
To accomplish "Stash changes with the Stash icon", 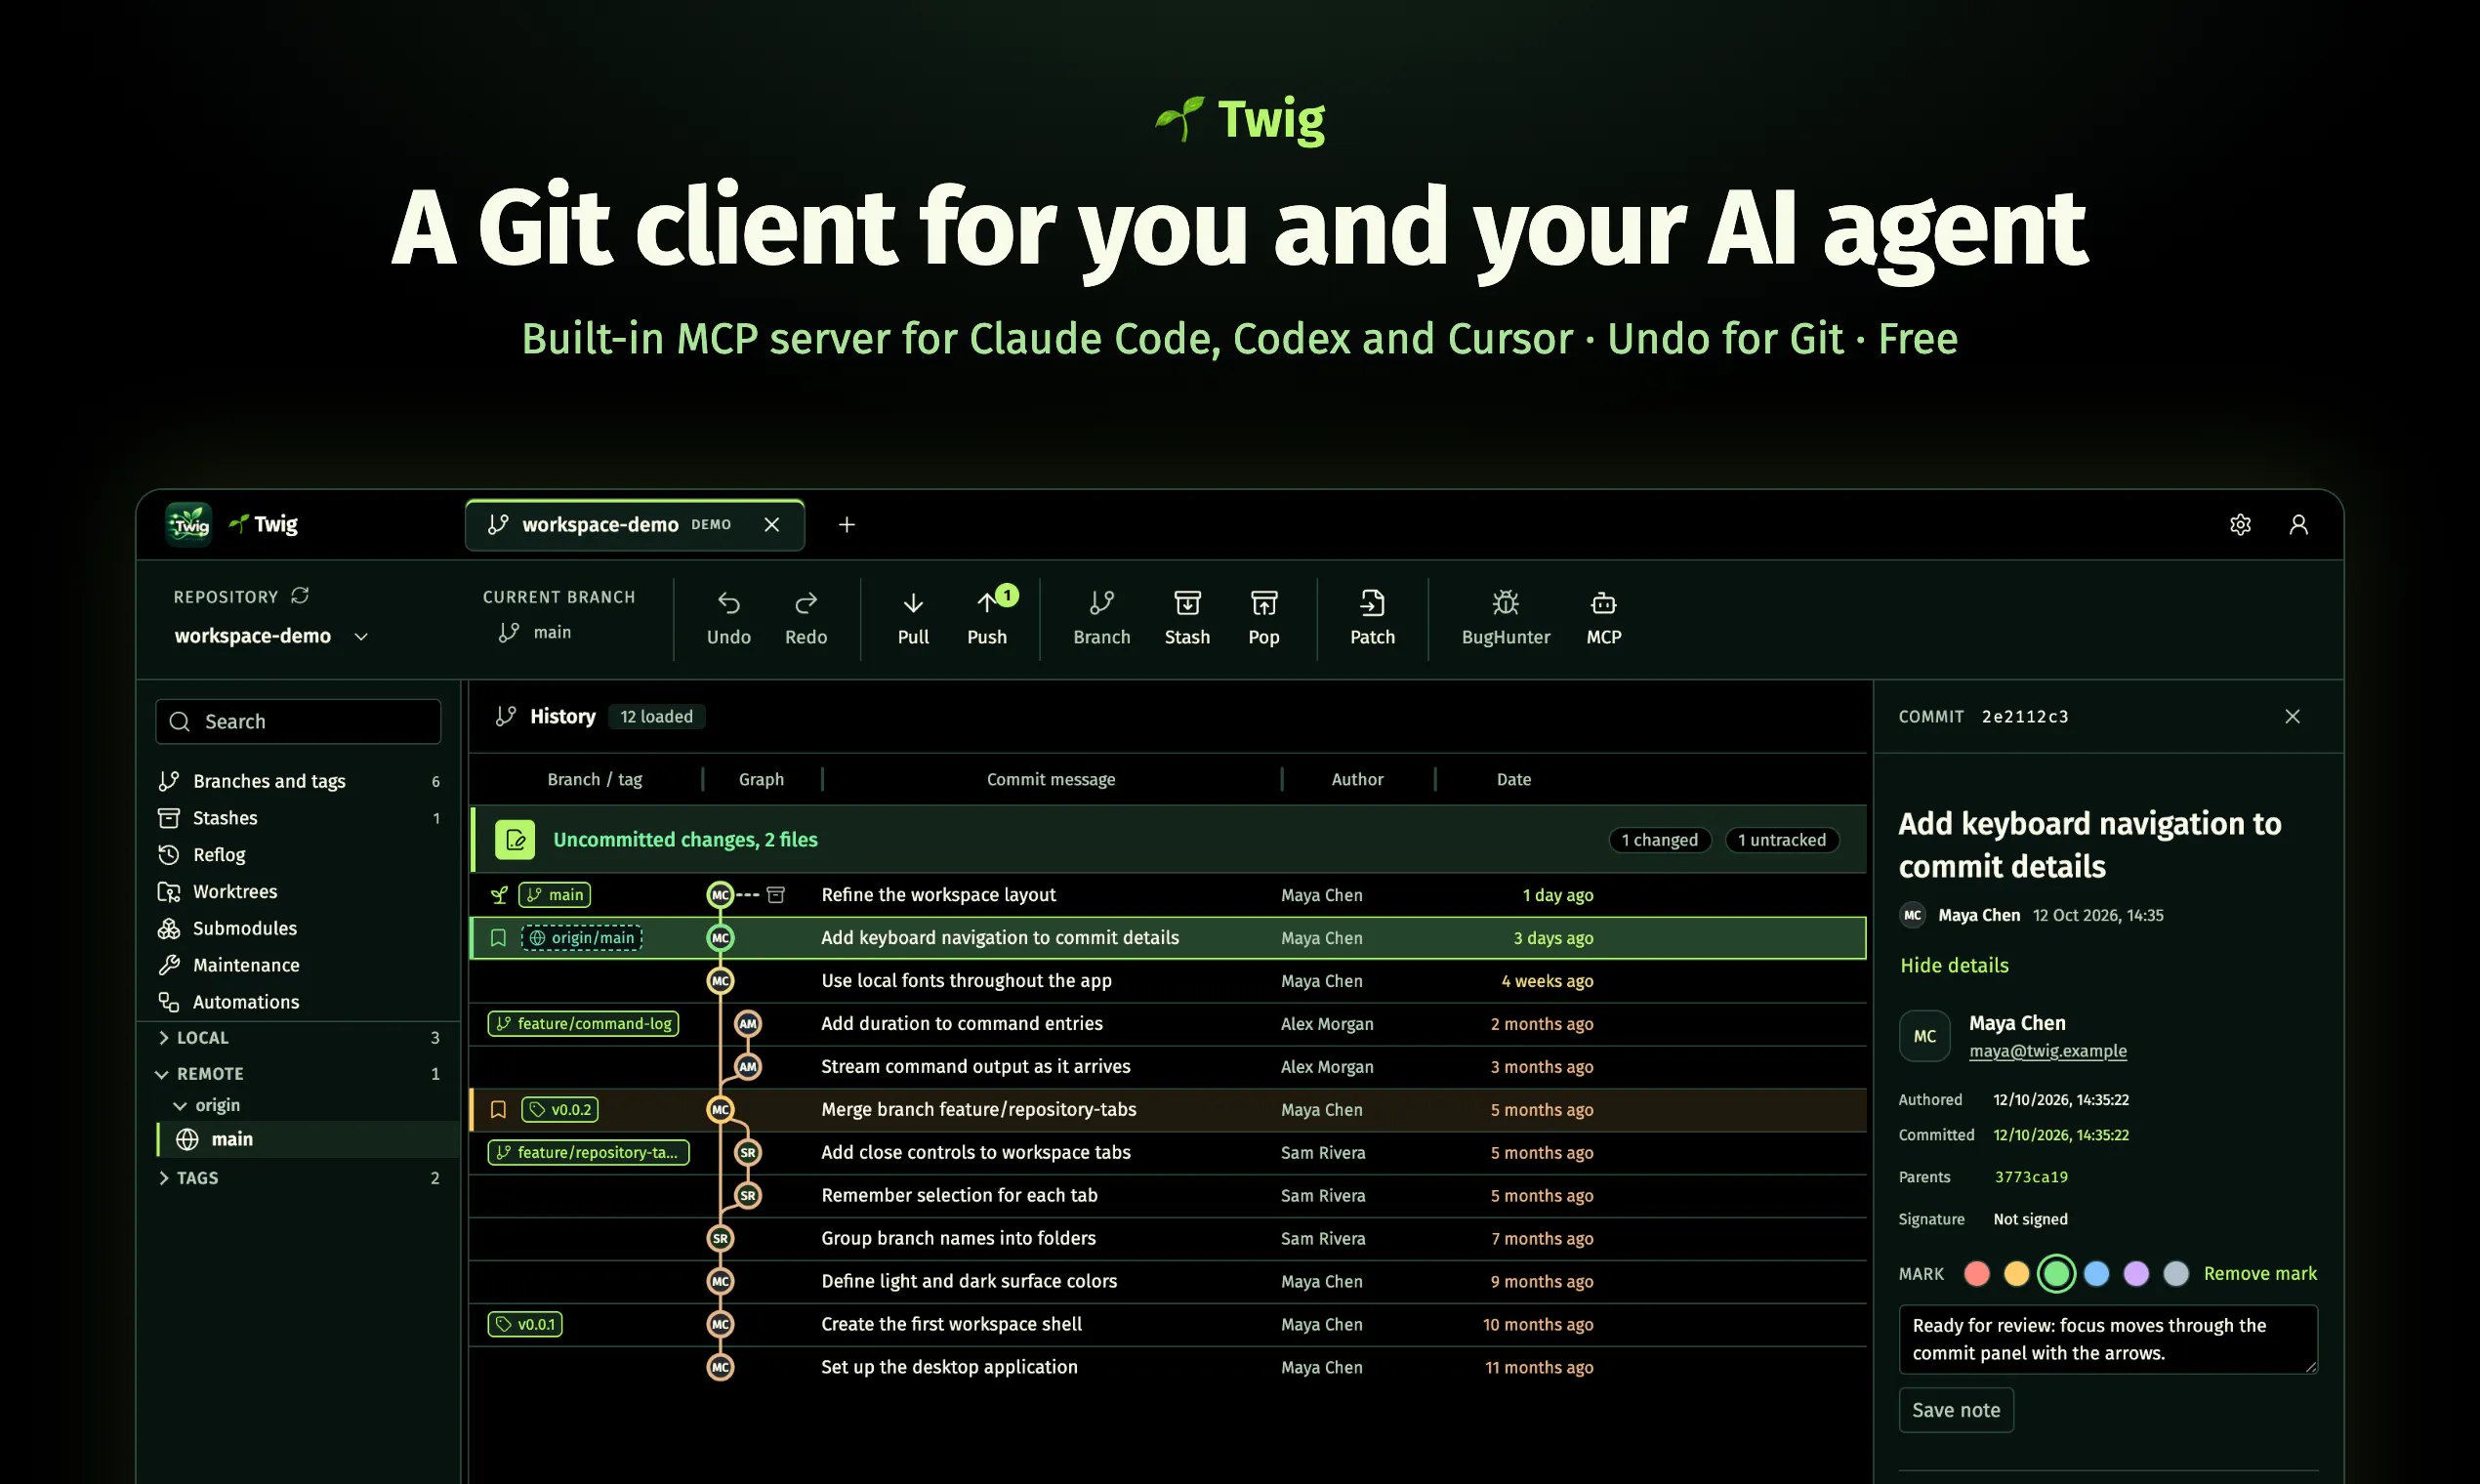I will tap(1187, 618).
